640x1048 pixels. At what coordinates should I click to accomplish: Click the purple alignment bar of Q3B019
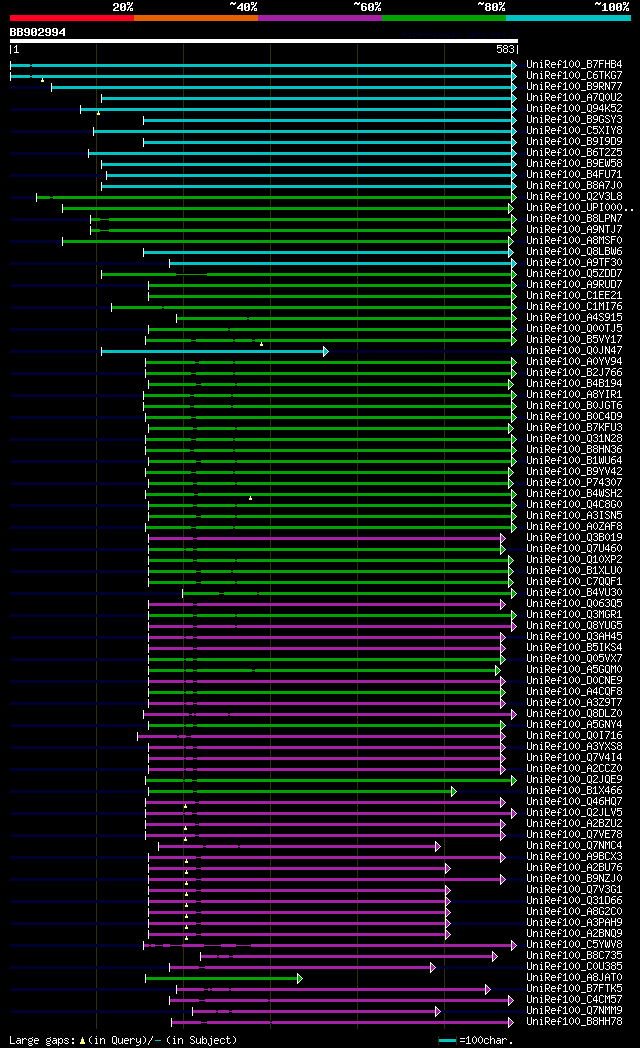pos(327,539)
